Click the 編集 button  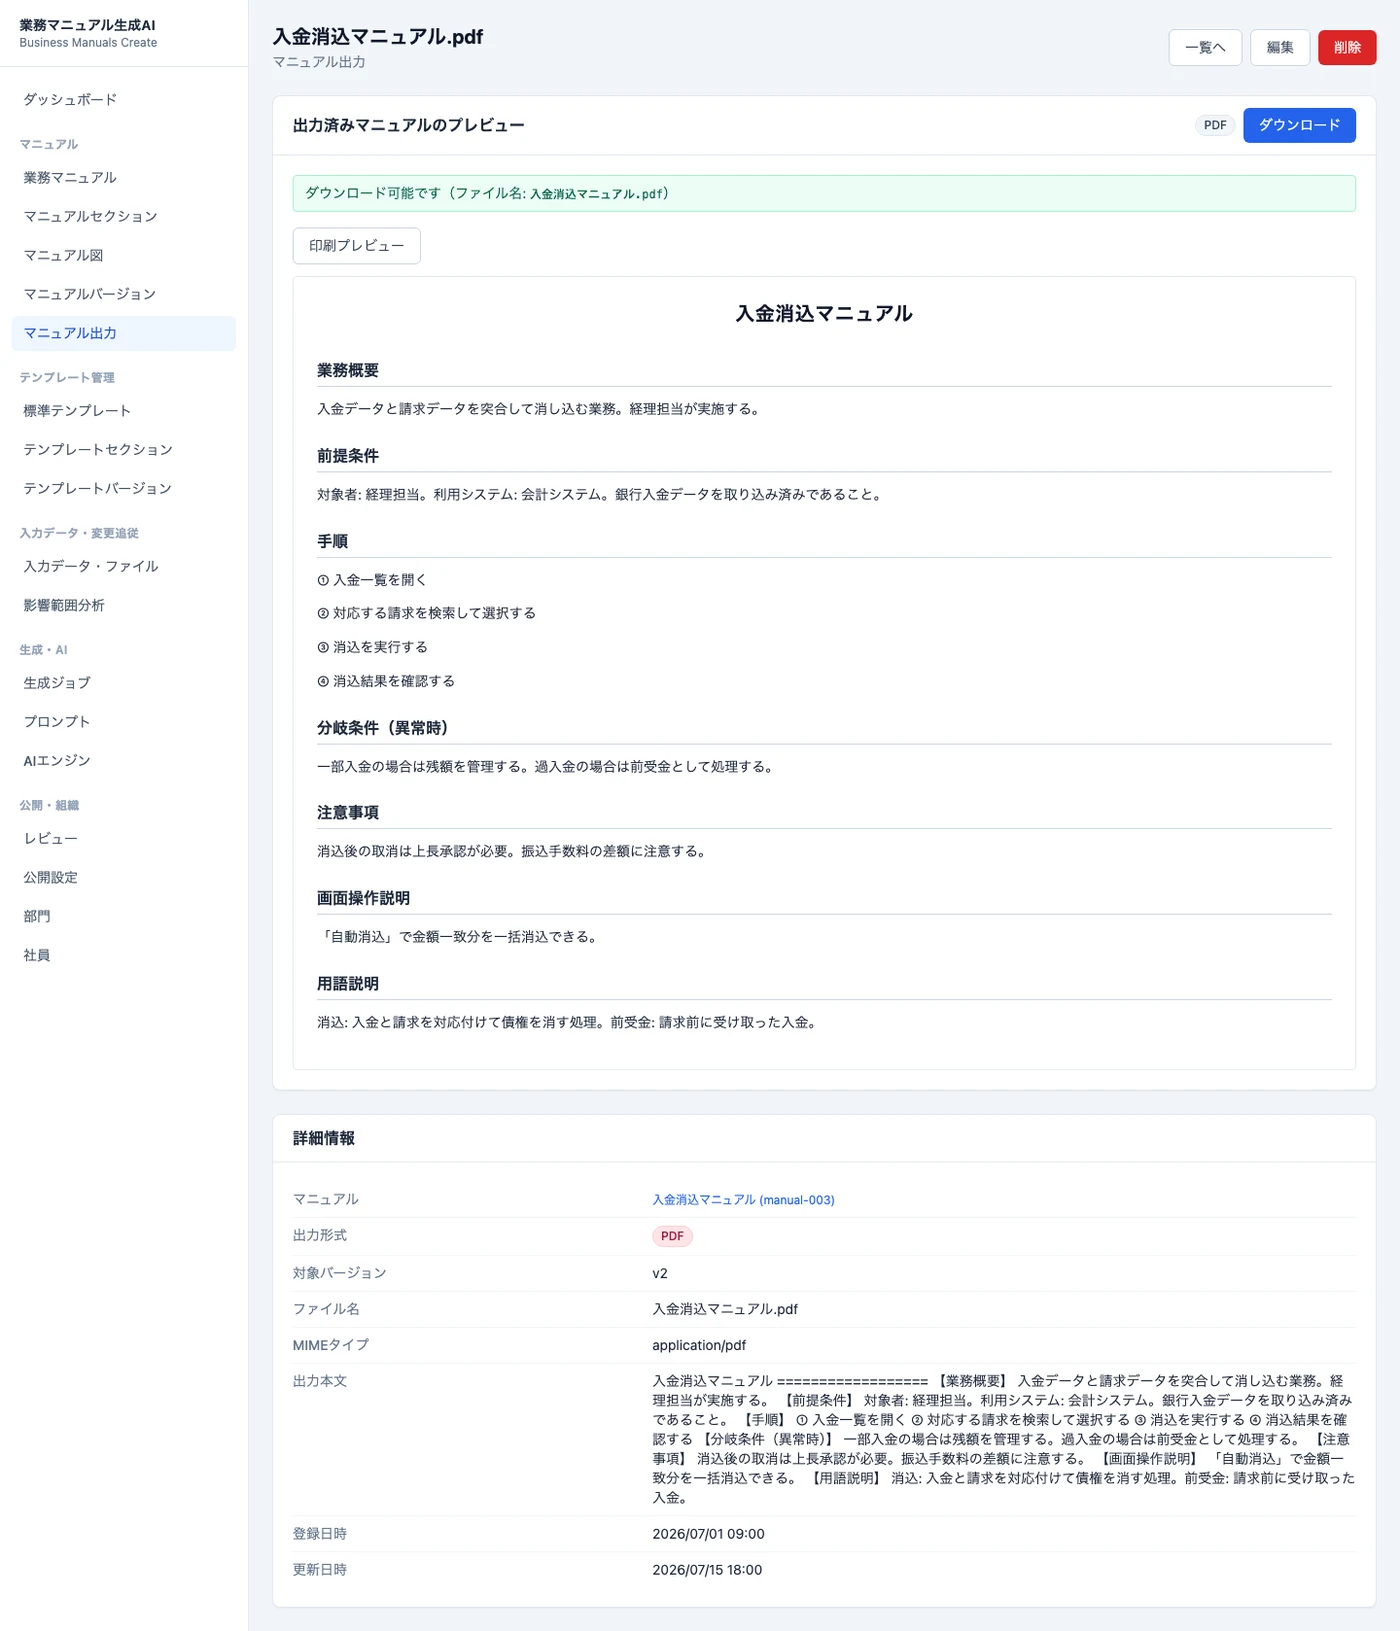[x=1280, y=47]
